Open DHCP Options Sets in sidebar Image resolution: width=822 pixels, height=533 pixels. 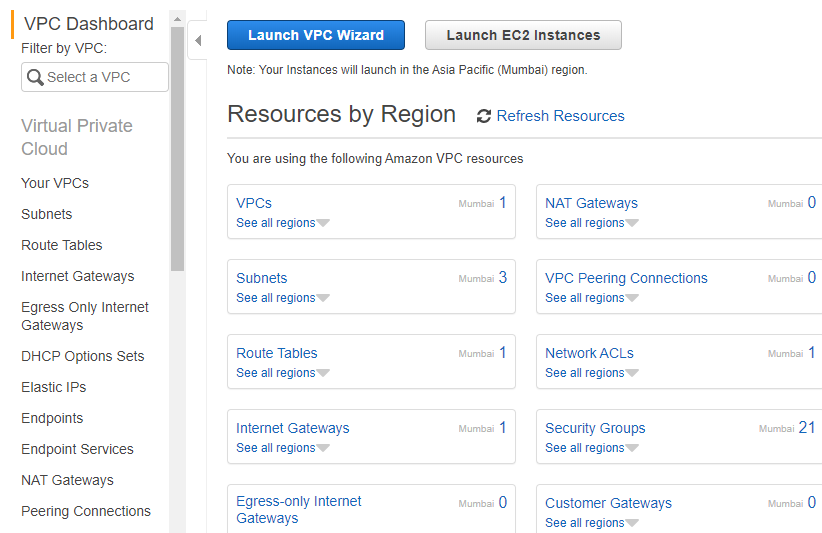(83, 356)
